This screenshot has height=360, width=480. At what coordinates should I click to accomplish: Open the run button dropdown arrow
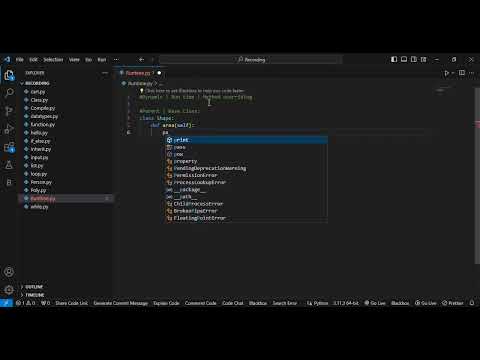coord(453,73)
